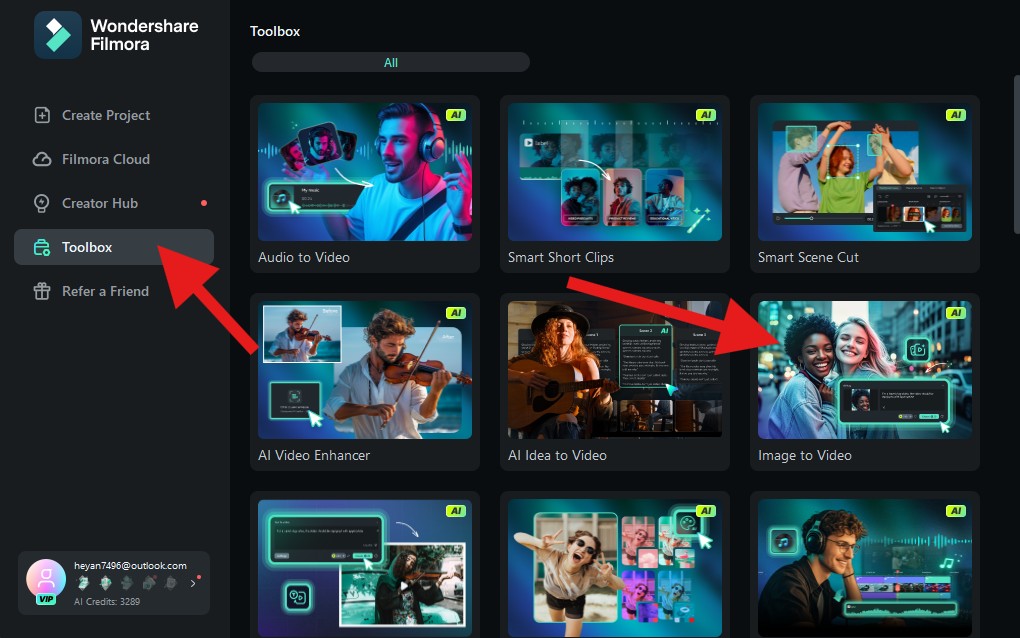Screen dimensions: 1020x638
Task: Click the vertical scrollbar on the right
Action: 1017,154
